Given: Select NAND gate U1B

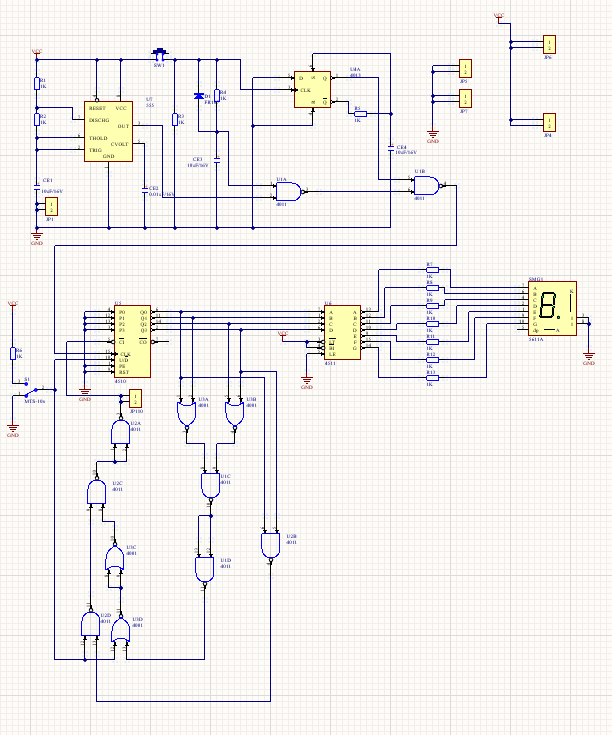Looking at the screenshot, I should 427,186.
